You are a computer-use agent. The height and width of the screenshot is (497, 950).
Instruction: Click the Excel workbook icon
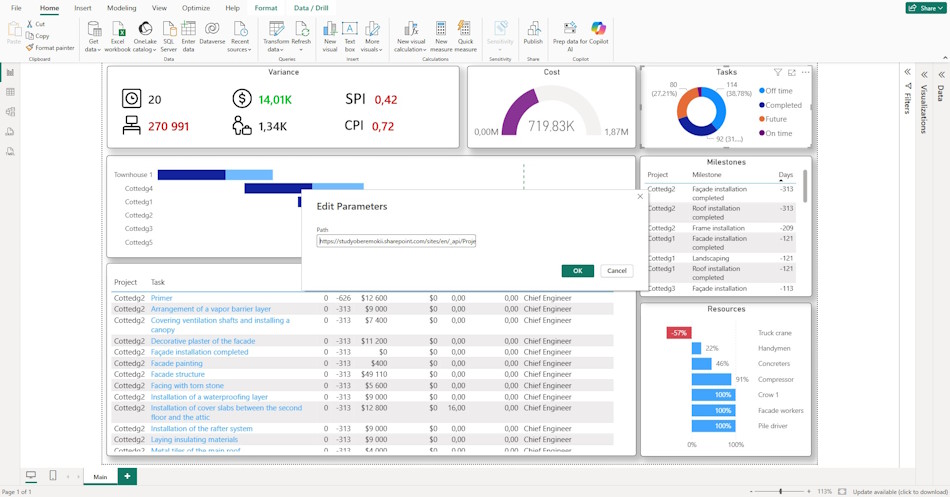(118, 36)
